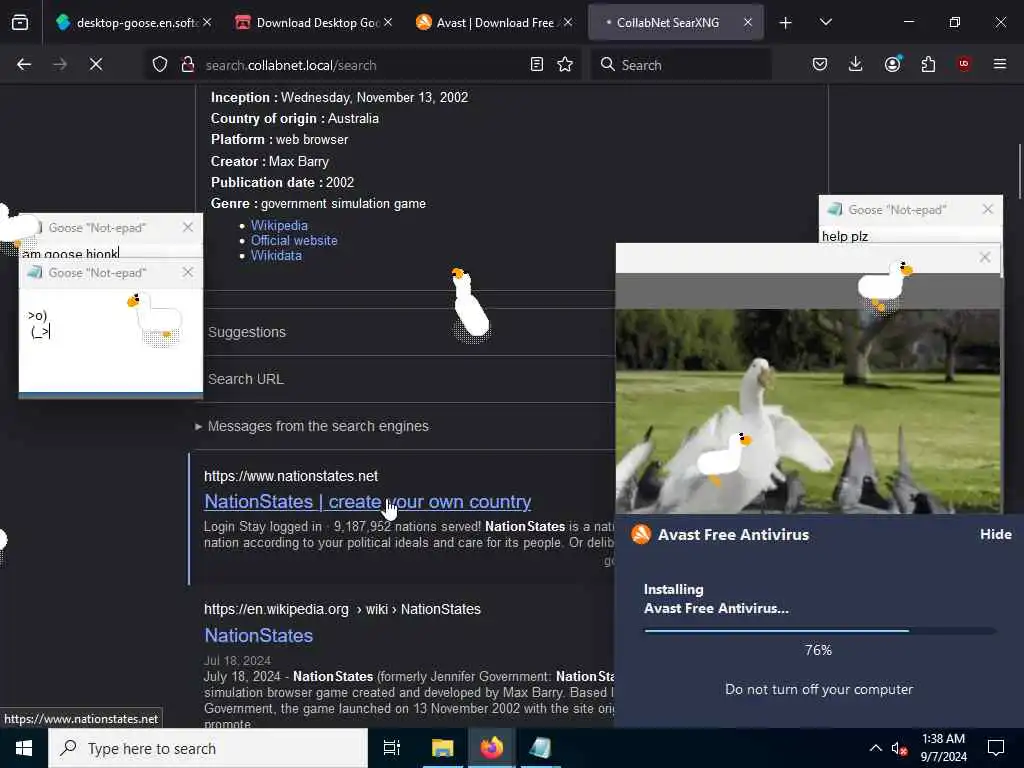Viewport: 1024px width, 768px height.
Task: Open the Windows Start menu
Action: click(x=24, y=748)
